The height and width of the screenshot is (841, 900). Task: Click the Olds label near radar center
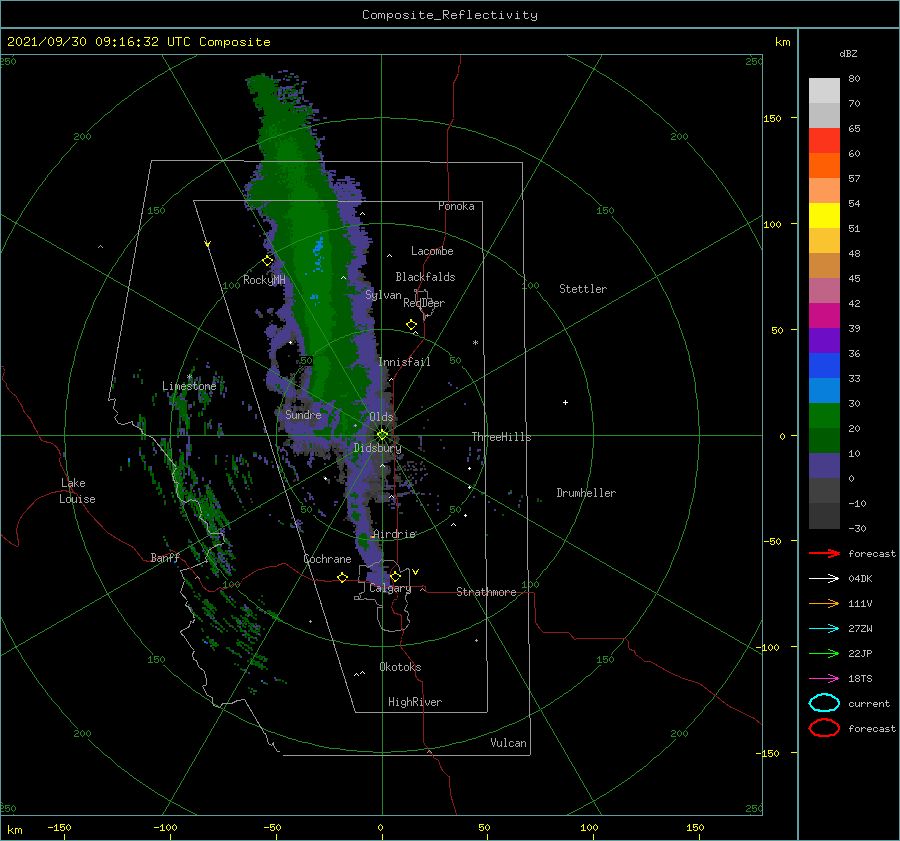coord(381,417)
